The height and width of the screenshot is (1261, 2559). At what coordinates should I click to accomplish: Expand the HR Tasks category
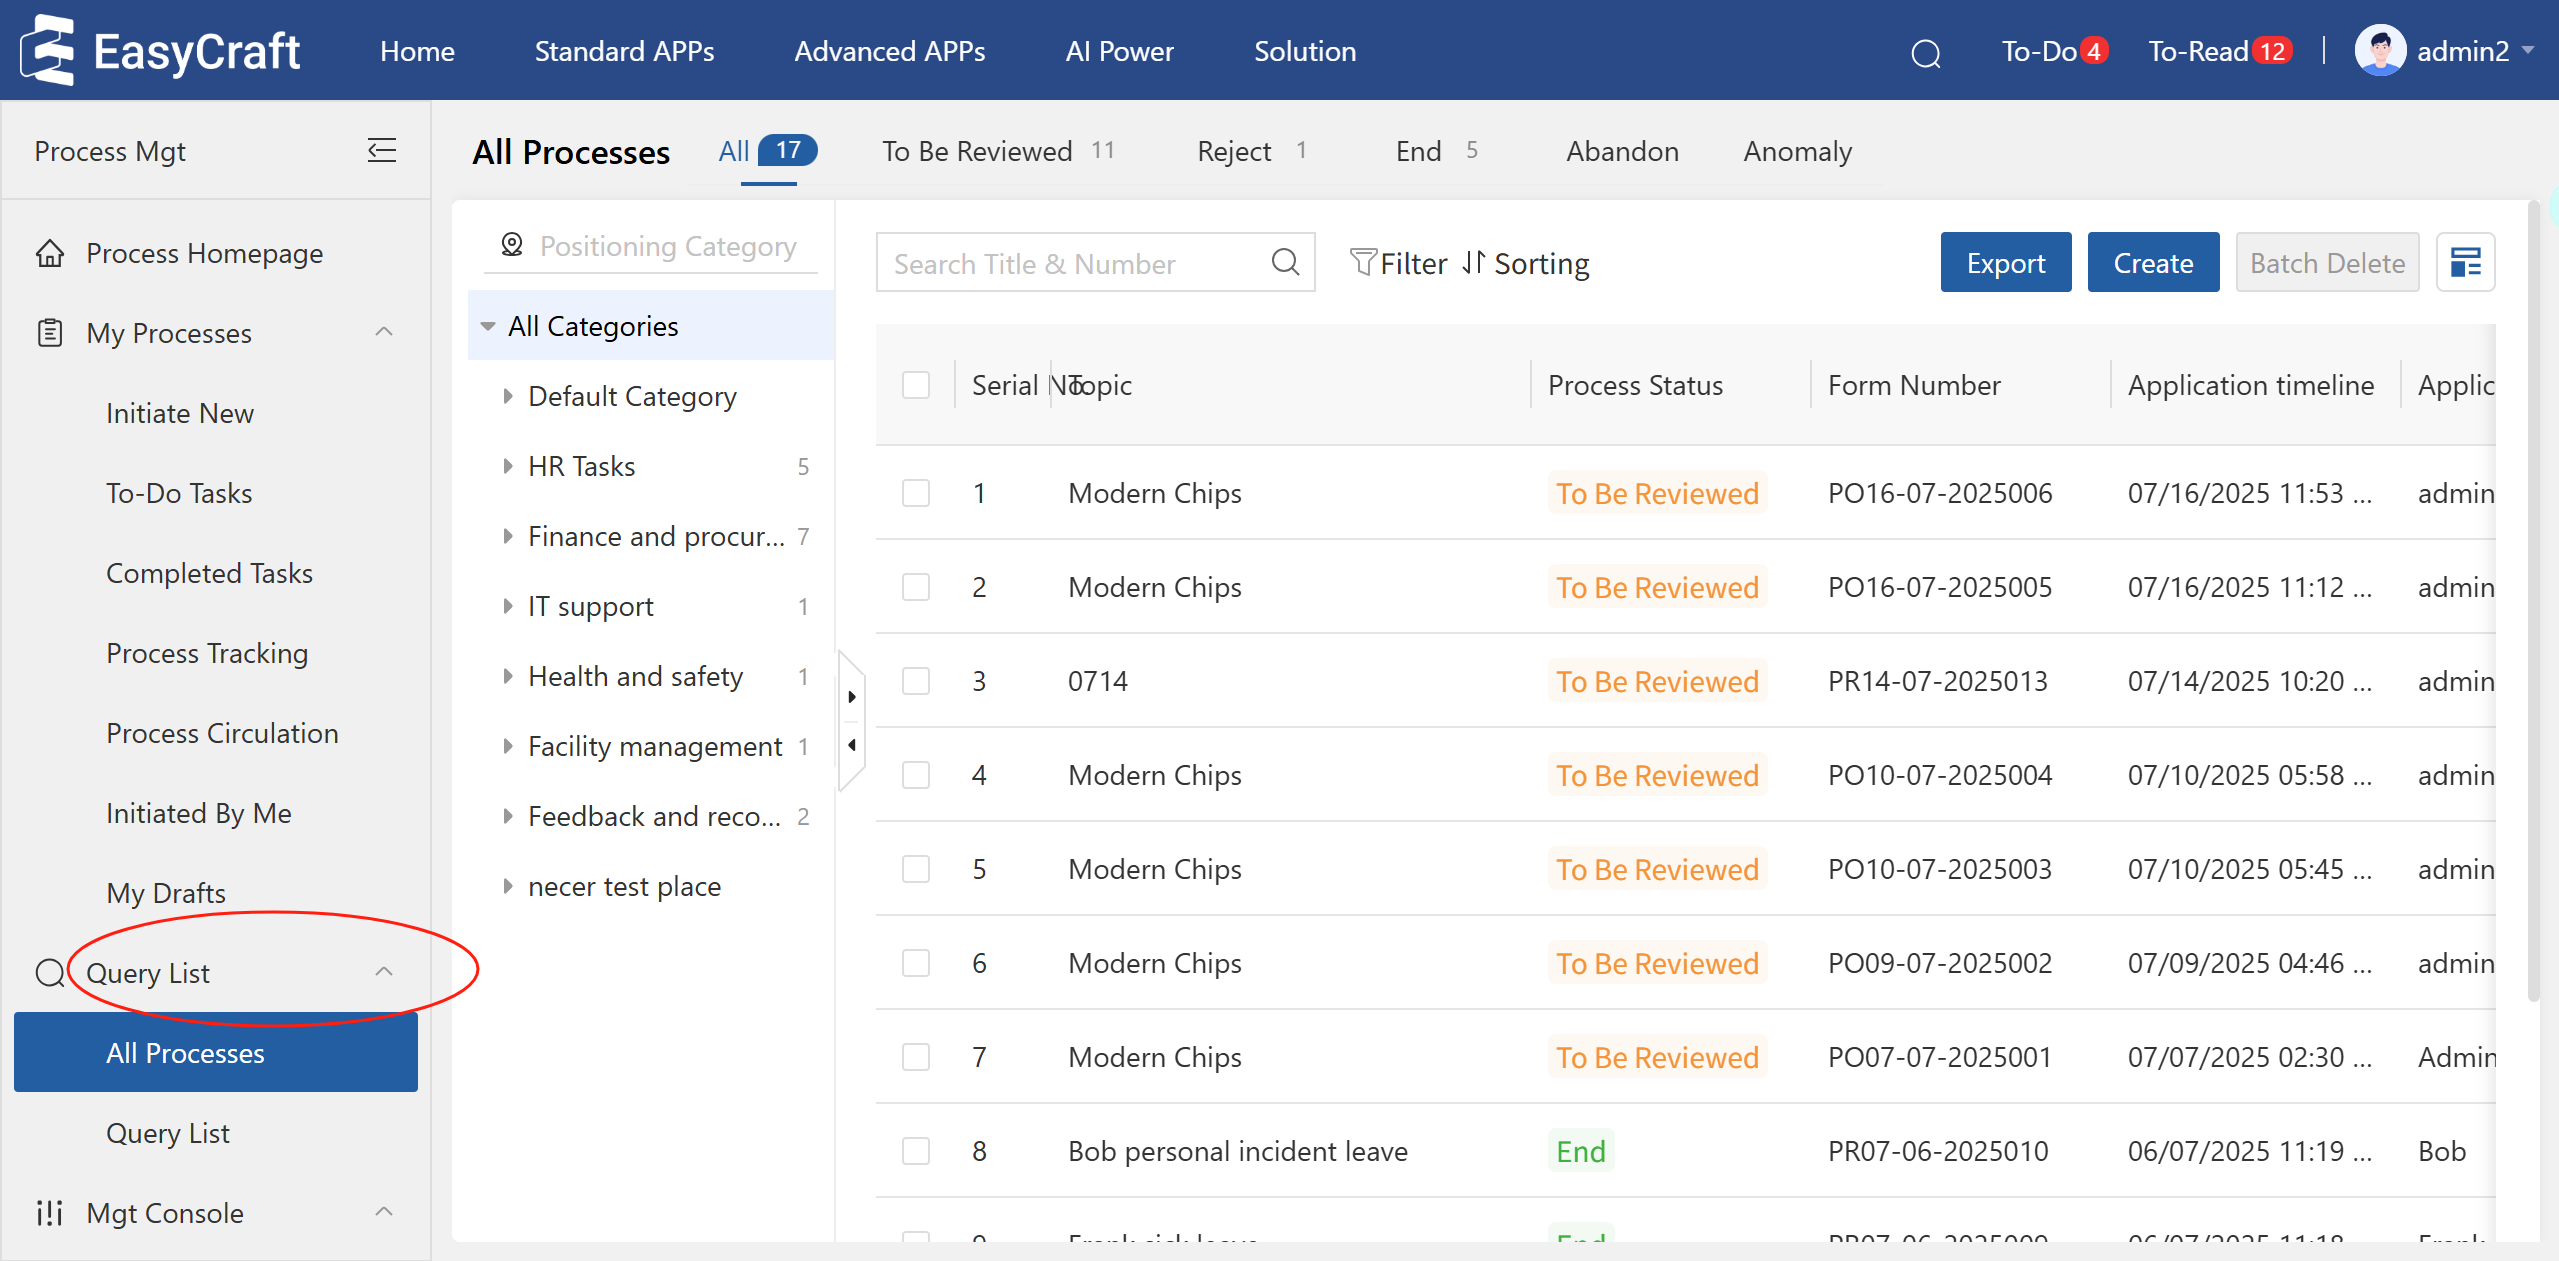[x=508, y=466]
